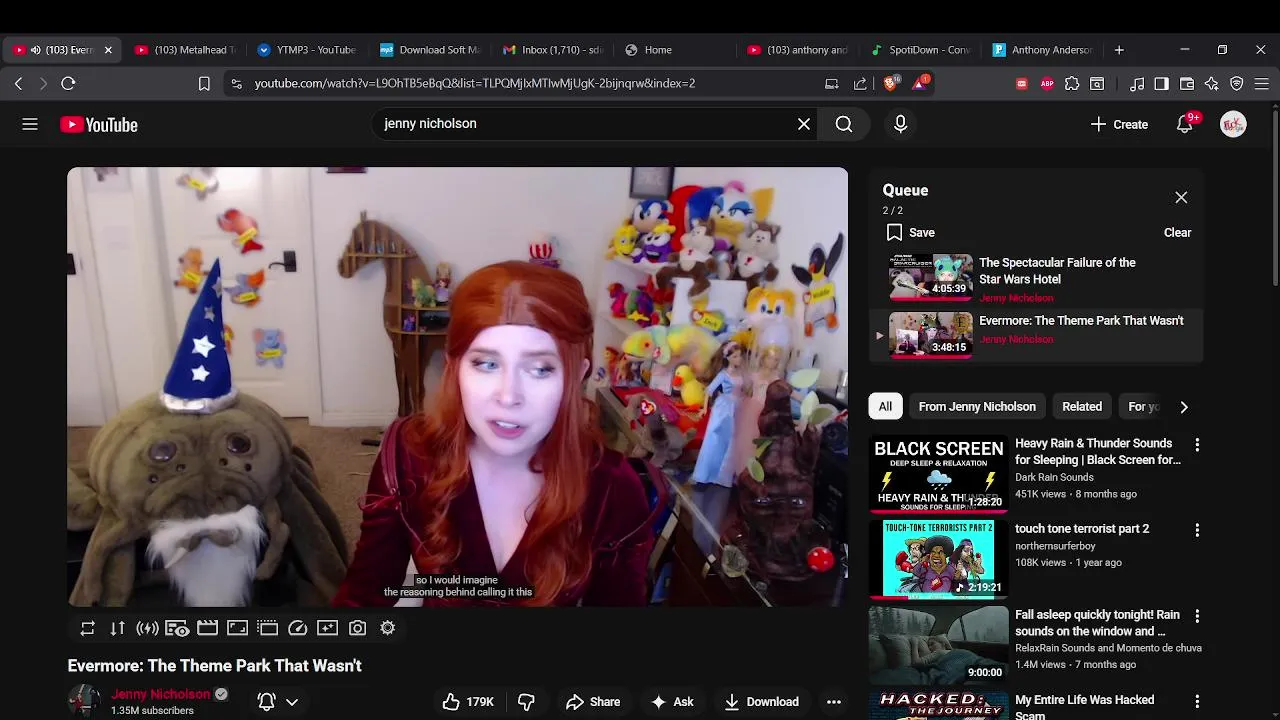
Task: Open the pop-up player icon
Action: 267,628
